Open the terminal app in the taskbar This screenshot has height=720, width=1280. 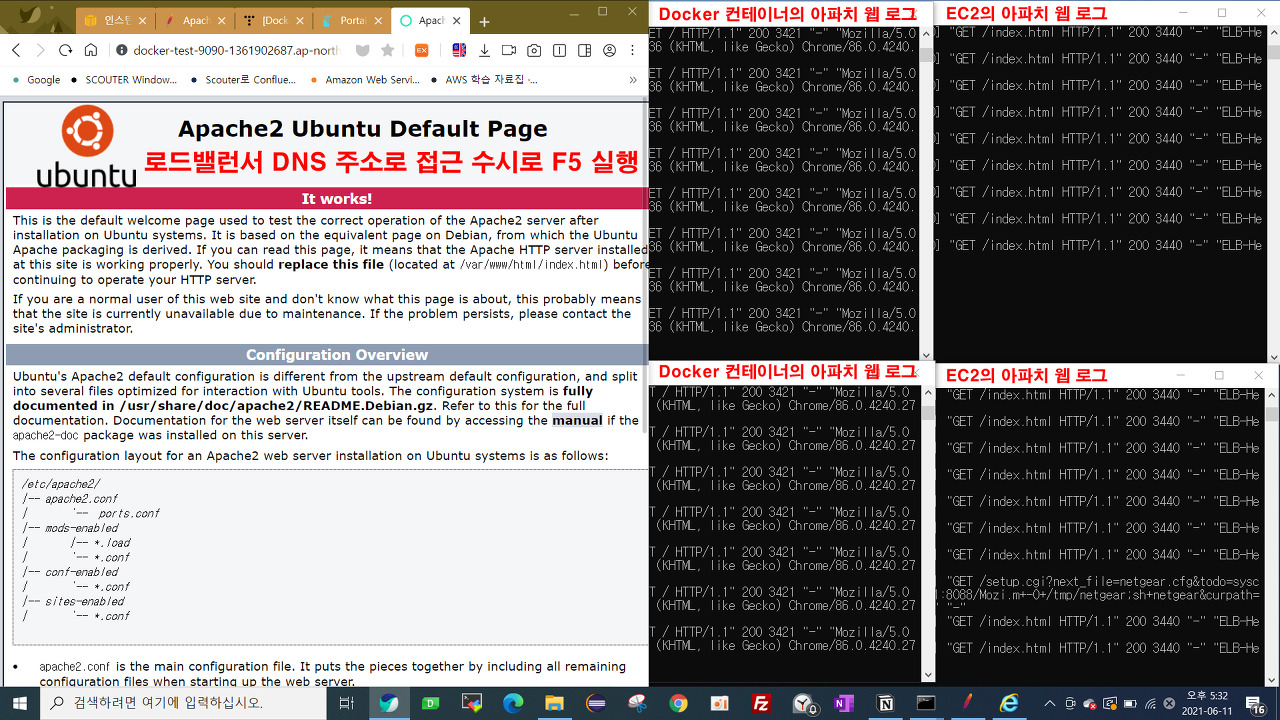tap(926, 703)
